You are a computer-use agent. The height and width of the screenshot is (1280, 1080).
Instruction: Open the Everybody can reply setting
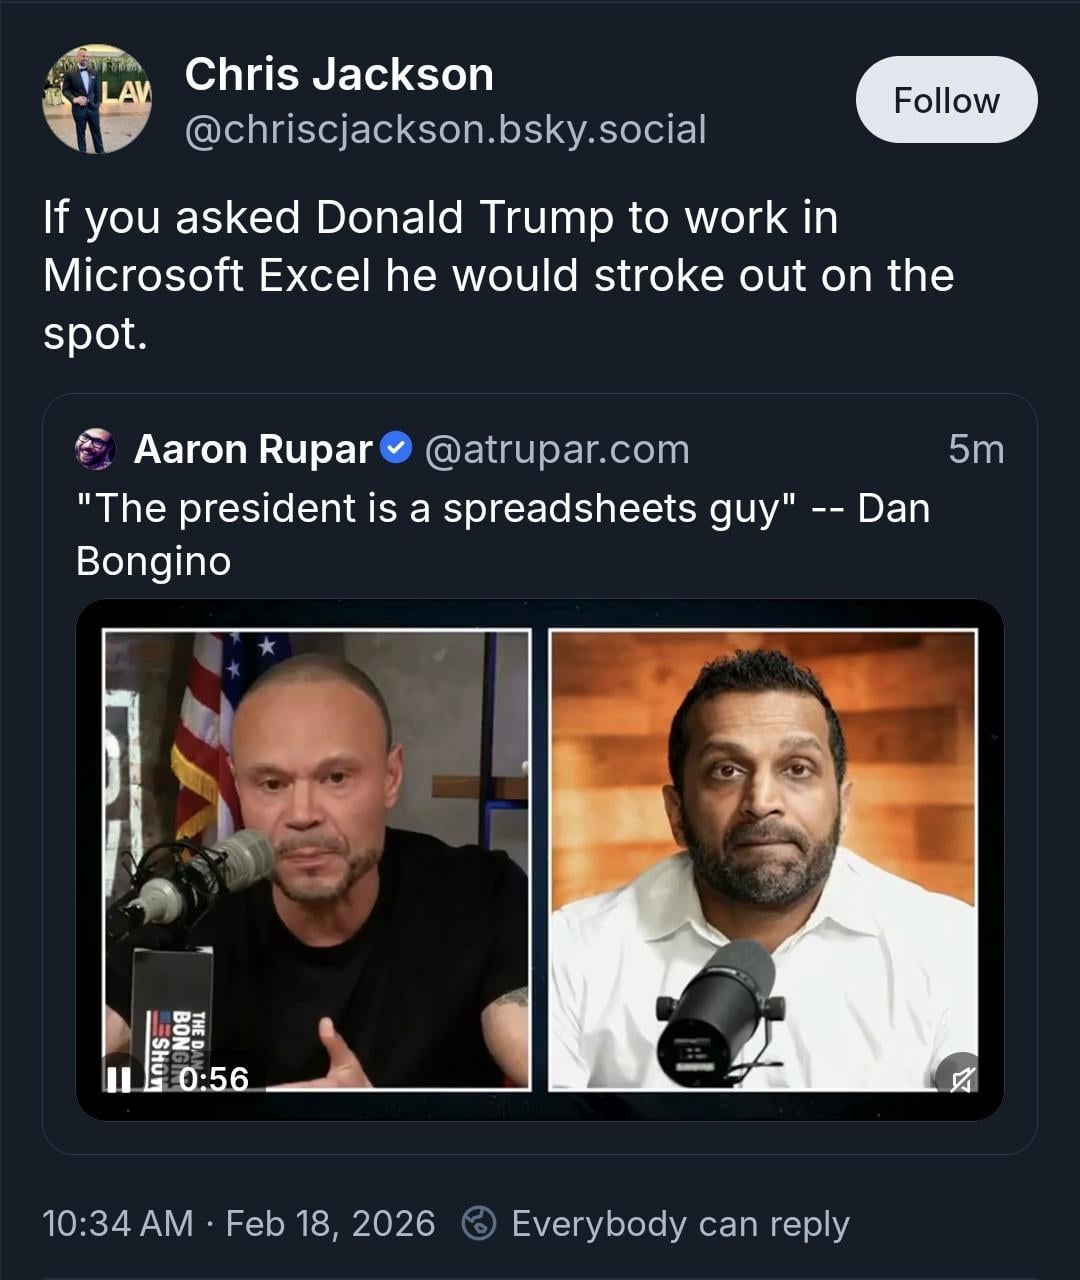coord(680,1223)
